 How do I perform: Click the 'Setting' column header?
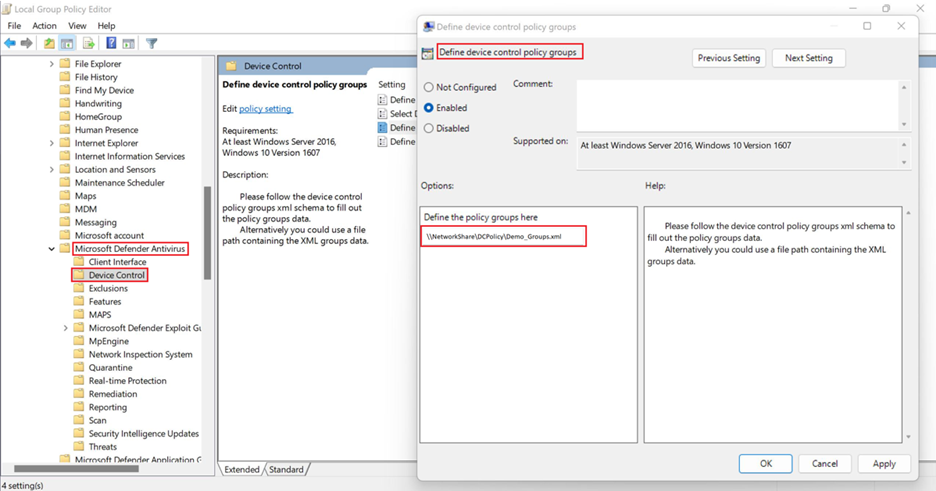(392, 85)
